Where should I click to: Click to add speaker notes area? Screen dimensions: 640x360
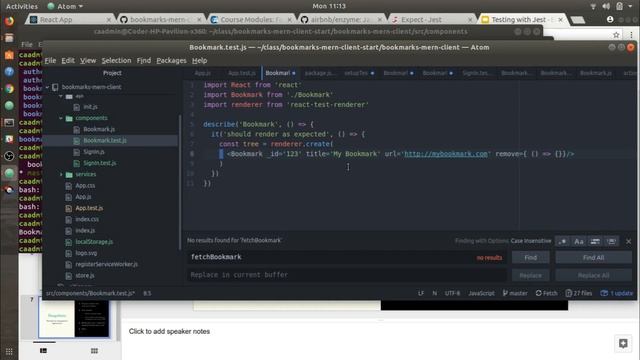click(169, 331)
